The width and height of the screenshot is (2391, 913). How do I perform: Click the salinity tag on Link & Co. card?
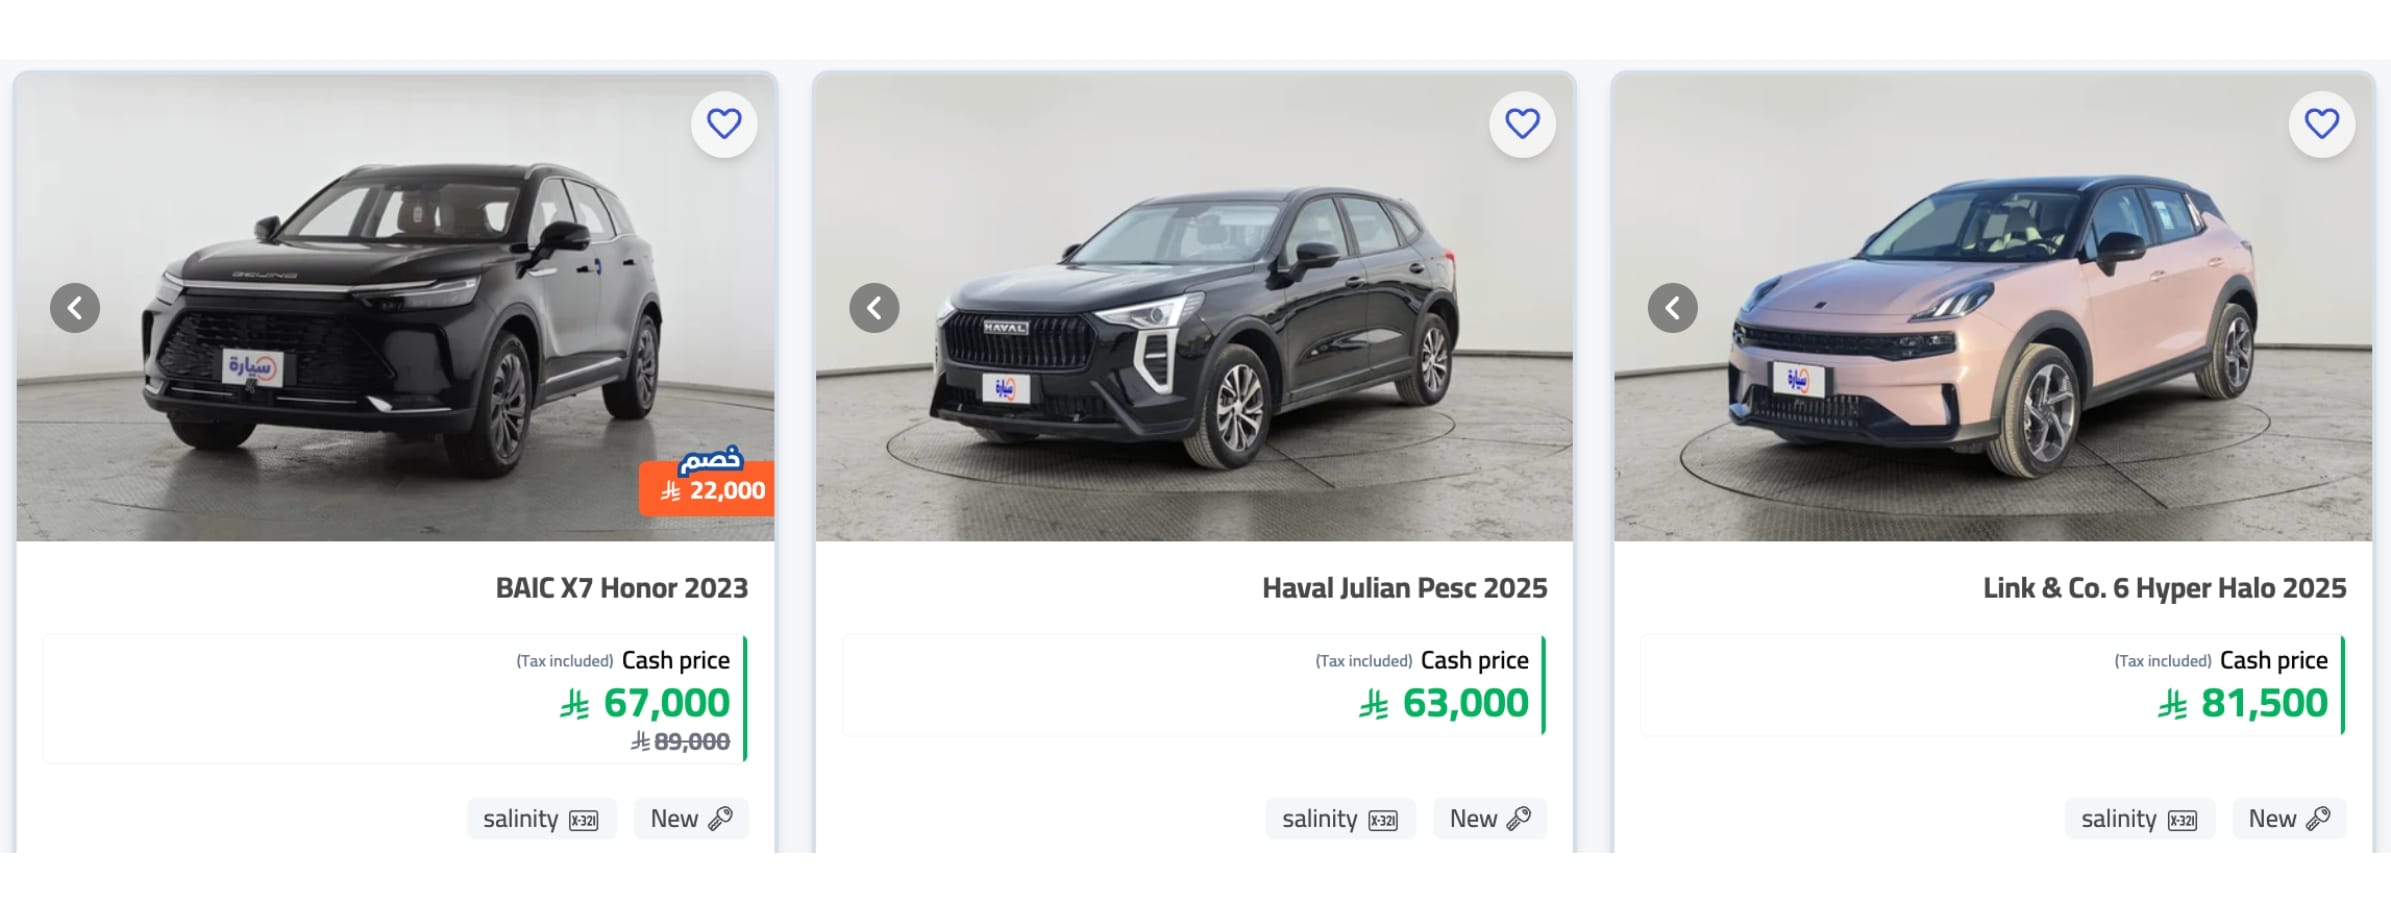click(x=2139, y=819)
